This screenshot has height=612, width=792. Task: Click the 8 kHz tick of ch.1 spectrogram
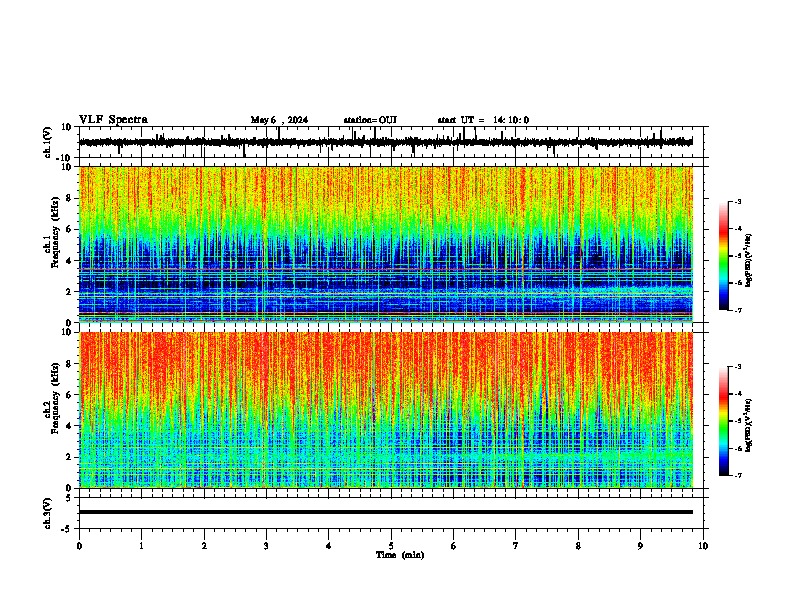(x=69, y=198)
